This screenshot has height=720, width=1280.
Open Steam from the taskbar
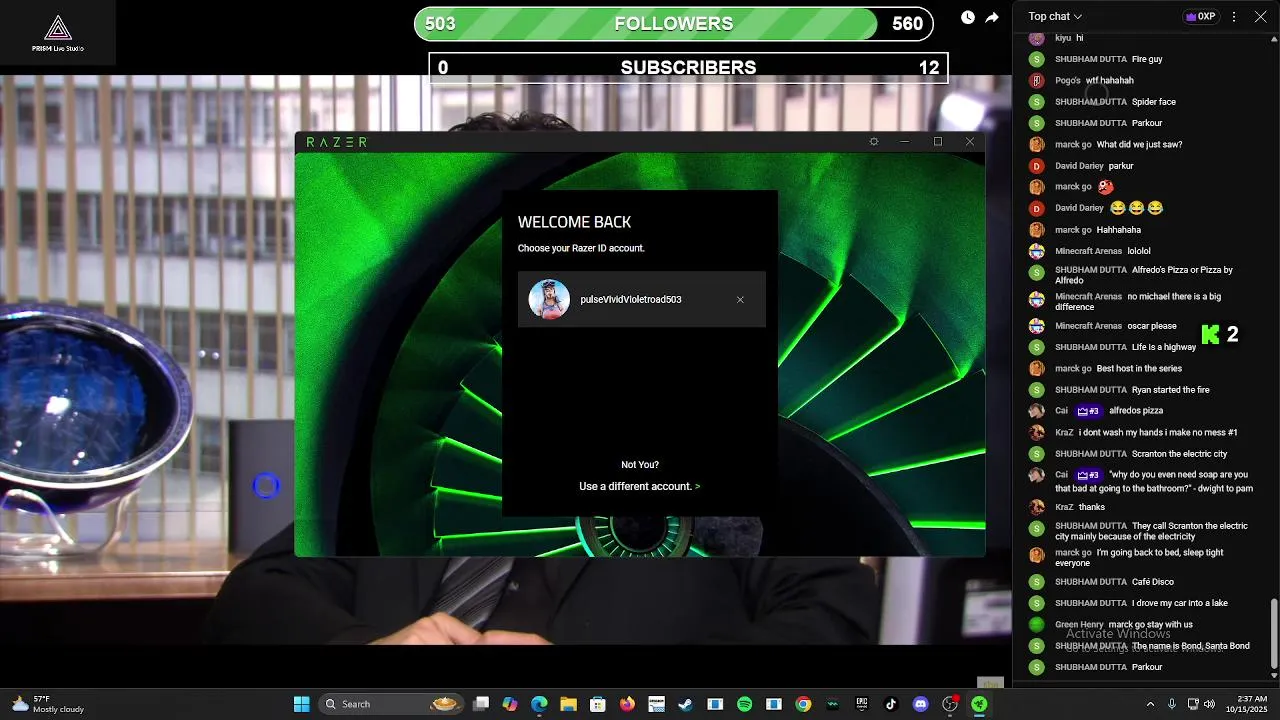pos(685,704)
